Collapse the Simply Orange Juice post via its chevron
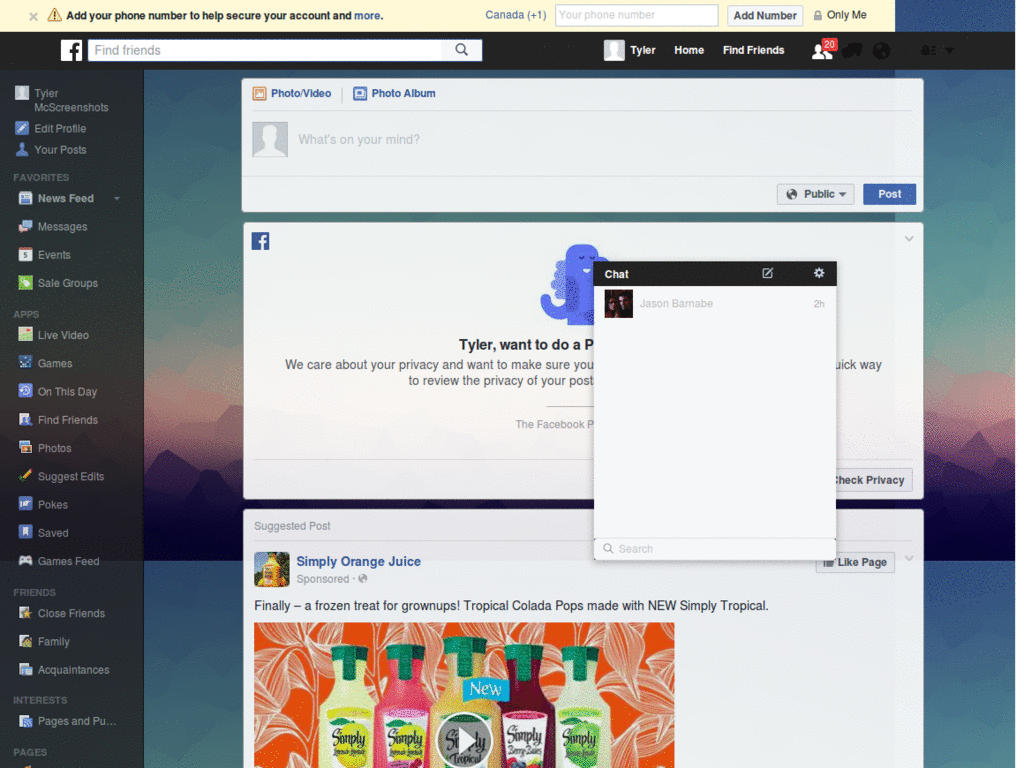Image resolution: width=1024 pixels, height=768 pixels. [x=908, y=558]
